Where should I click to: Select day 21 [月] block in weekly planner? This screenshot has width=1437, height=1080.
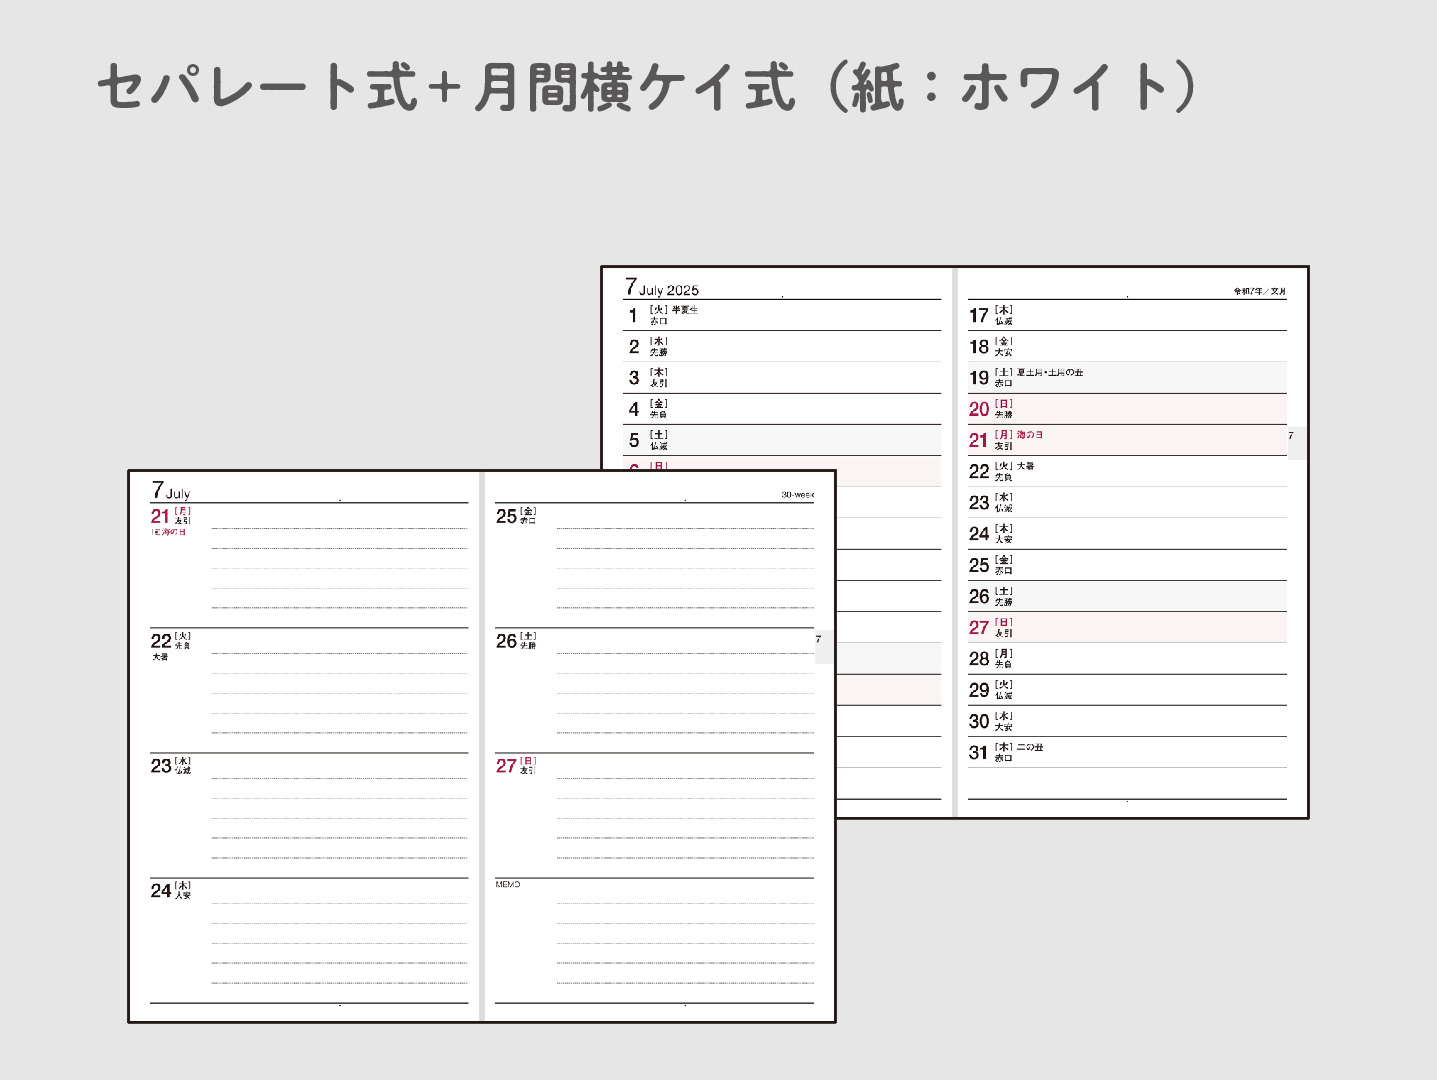tap(309, 565)
